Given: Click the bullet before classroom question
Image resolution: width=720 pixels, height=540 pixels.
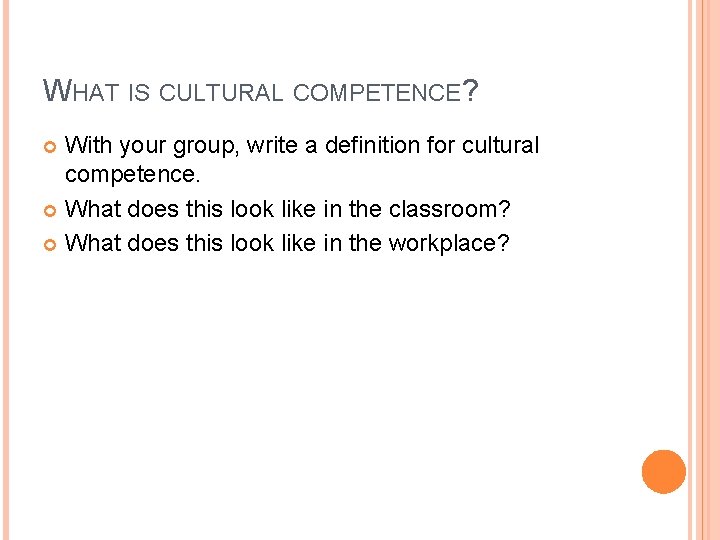Looking at the screenshot, I should click(x=50, y=211).
